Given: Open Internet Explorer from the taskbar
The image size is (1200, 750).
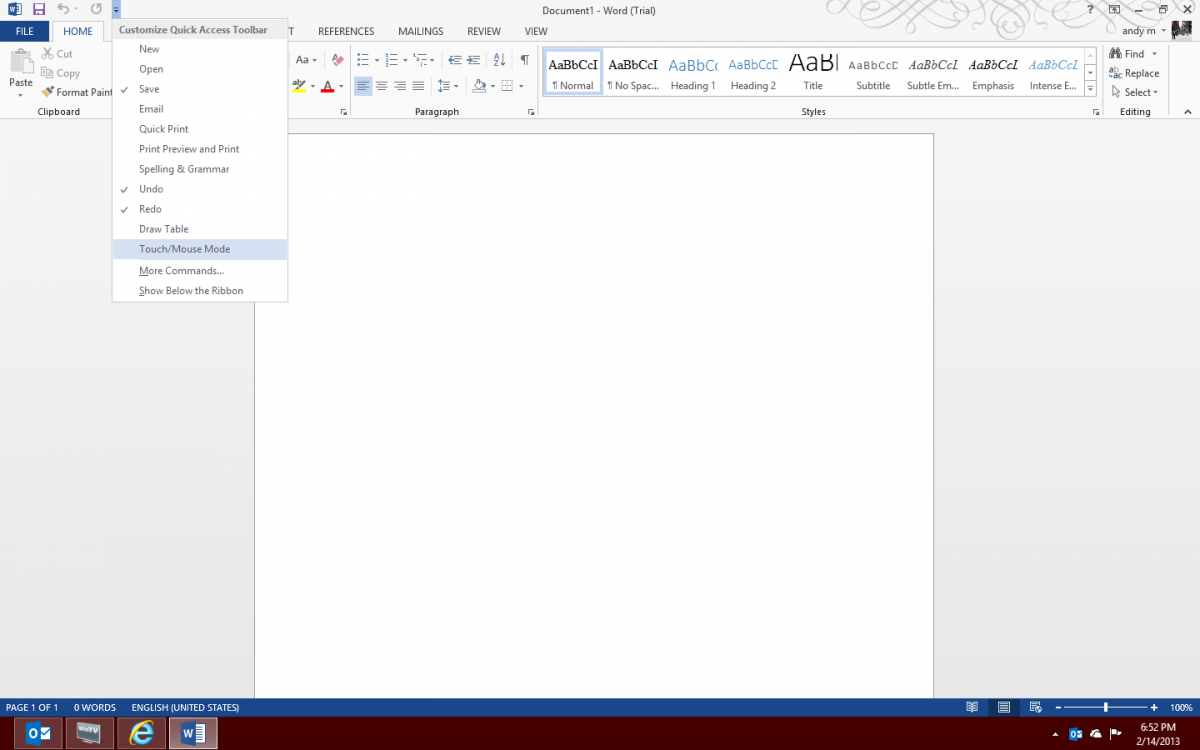Looking at the screenshot, I should point(141,734).
